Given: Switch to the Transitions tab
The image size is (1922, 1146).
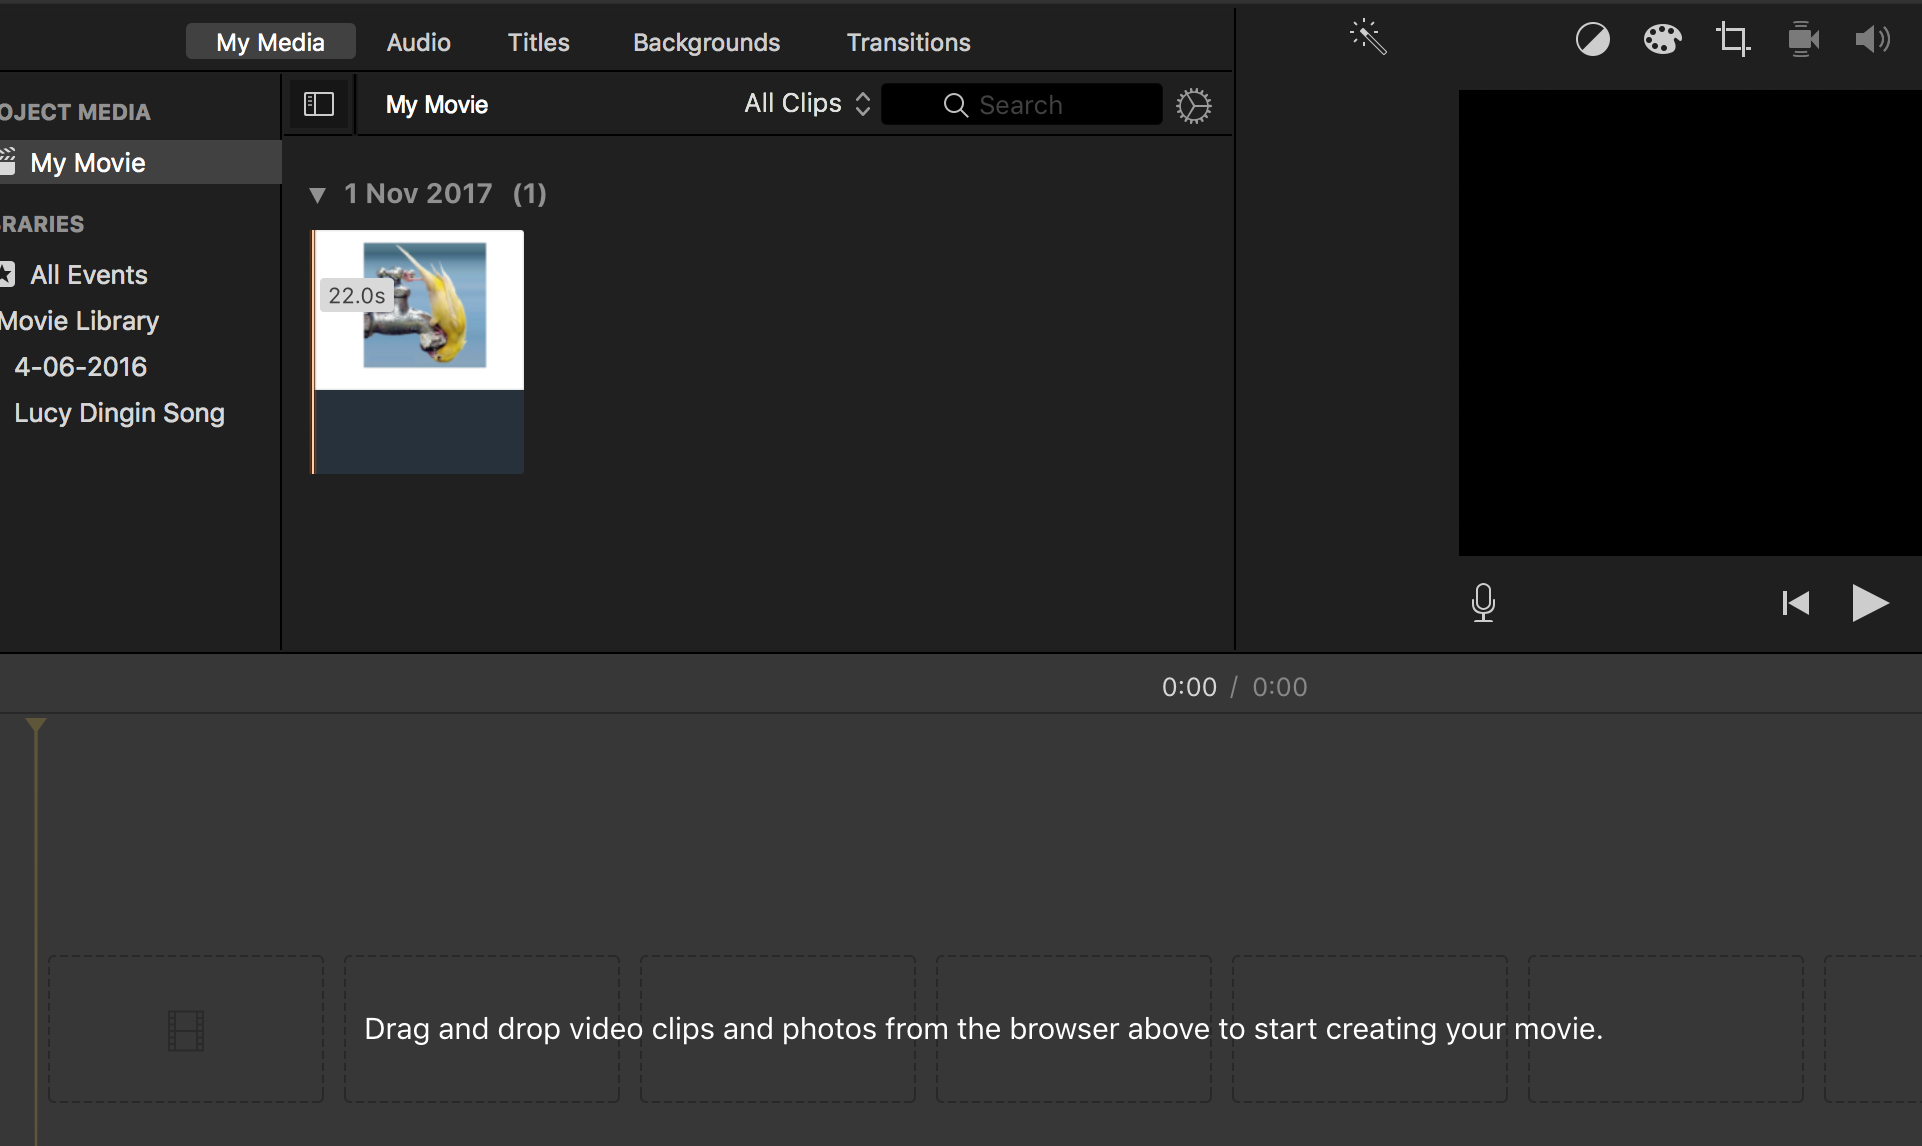Looking at the screenshot, I should (908, 42).
